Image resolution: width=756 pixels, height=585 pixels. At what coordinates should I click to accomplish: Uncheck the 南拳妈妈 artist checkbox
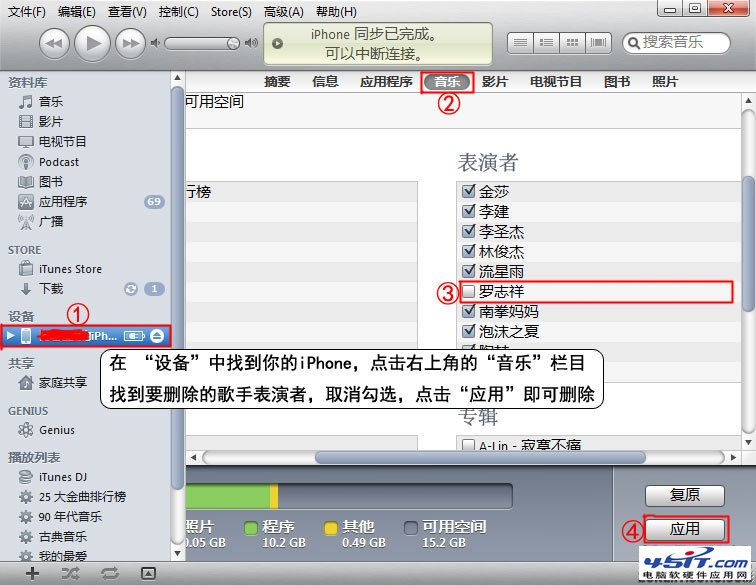pyautogui.click(x=469, y=311)
